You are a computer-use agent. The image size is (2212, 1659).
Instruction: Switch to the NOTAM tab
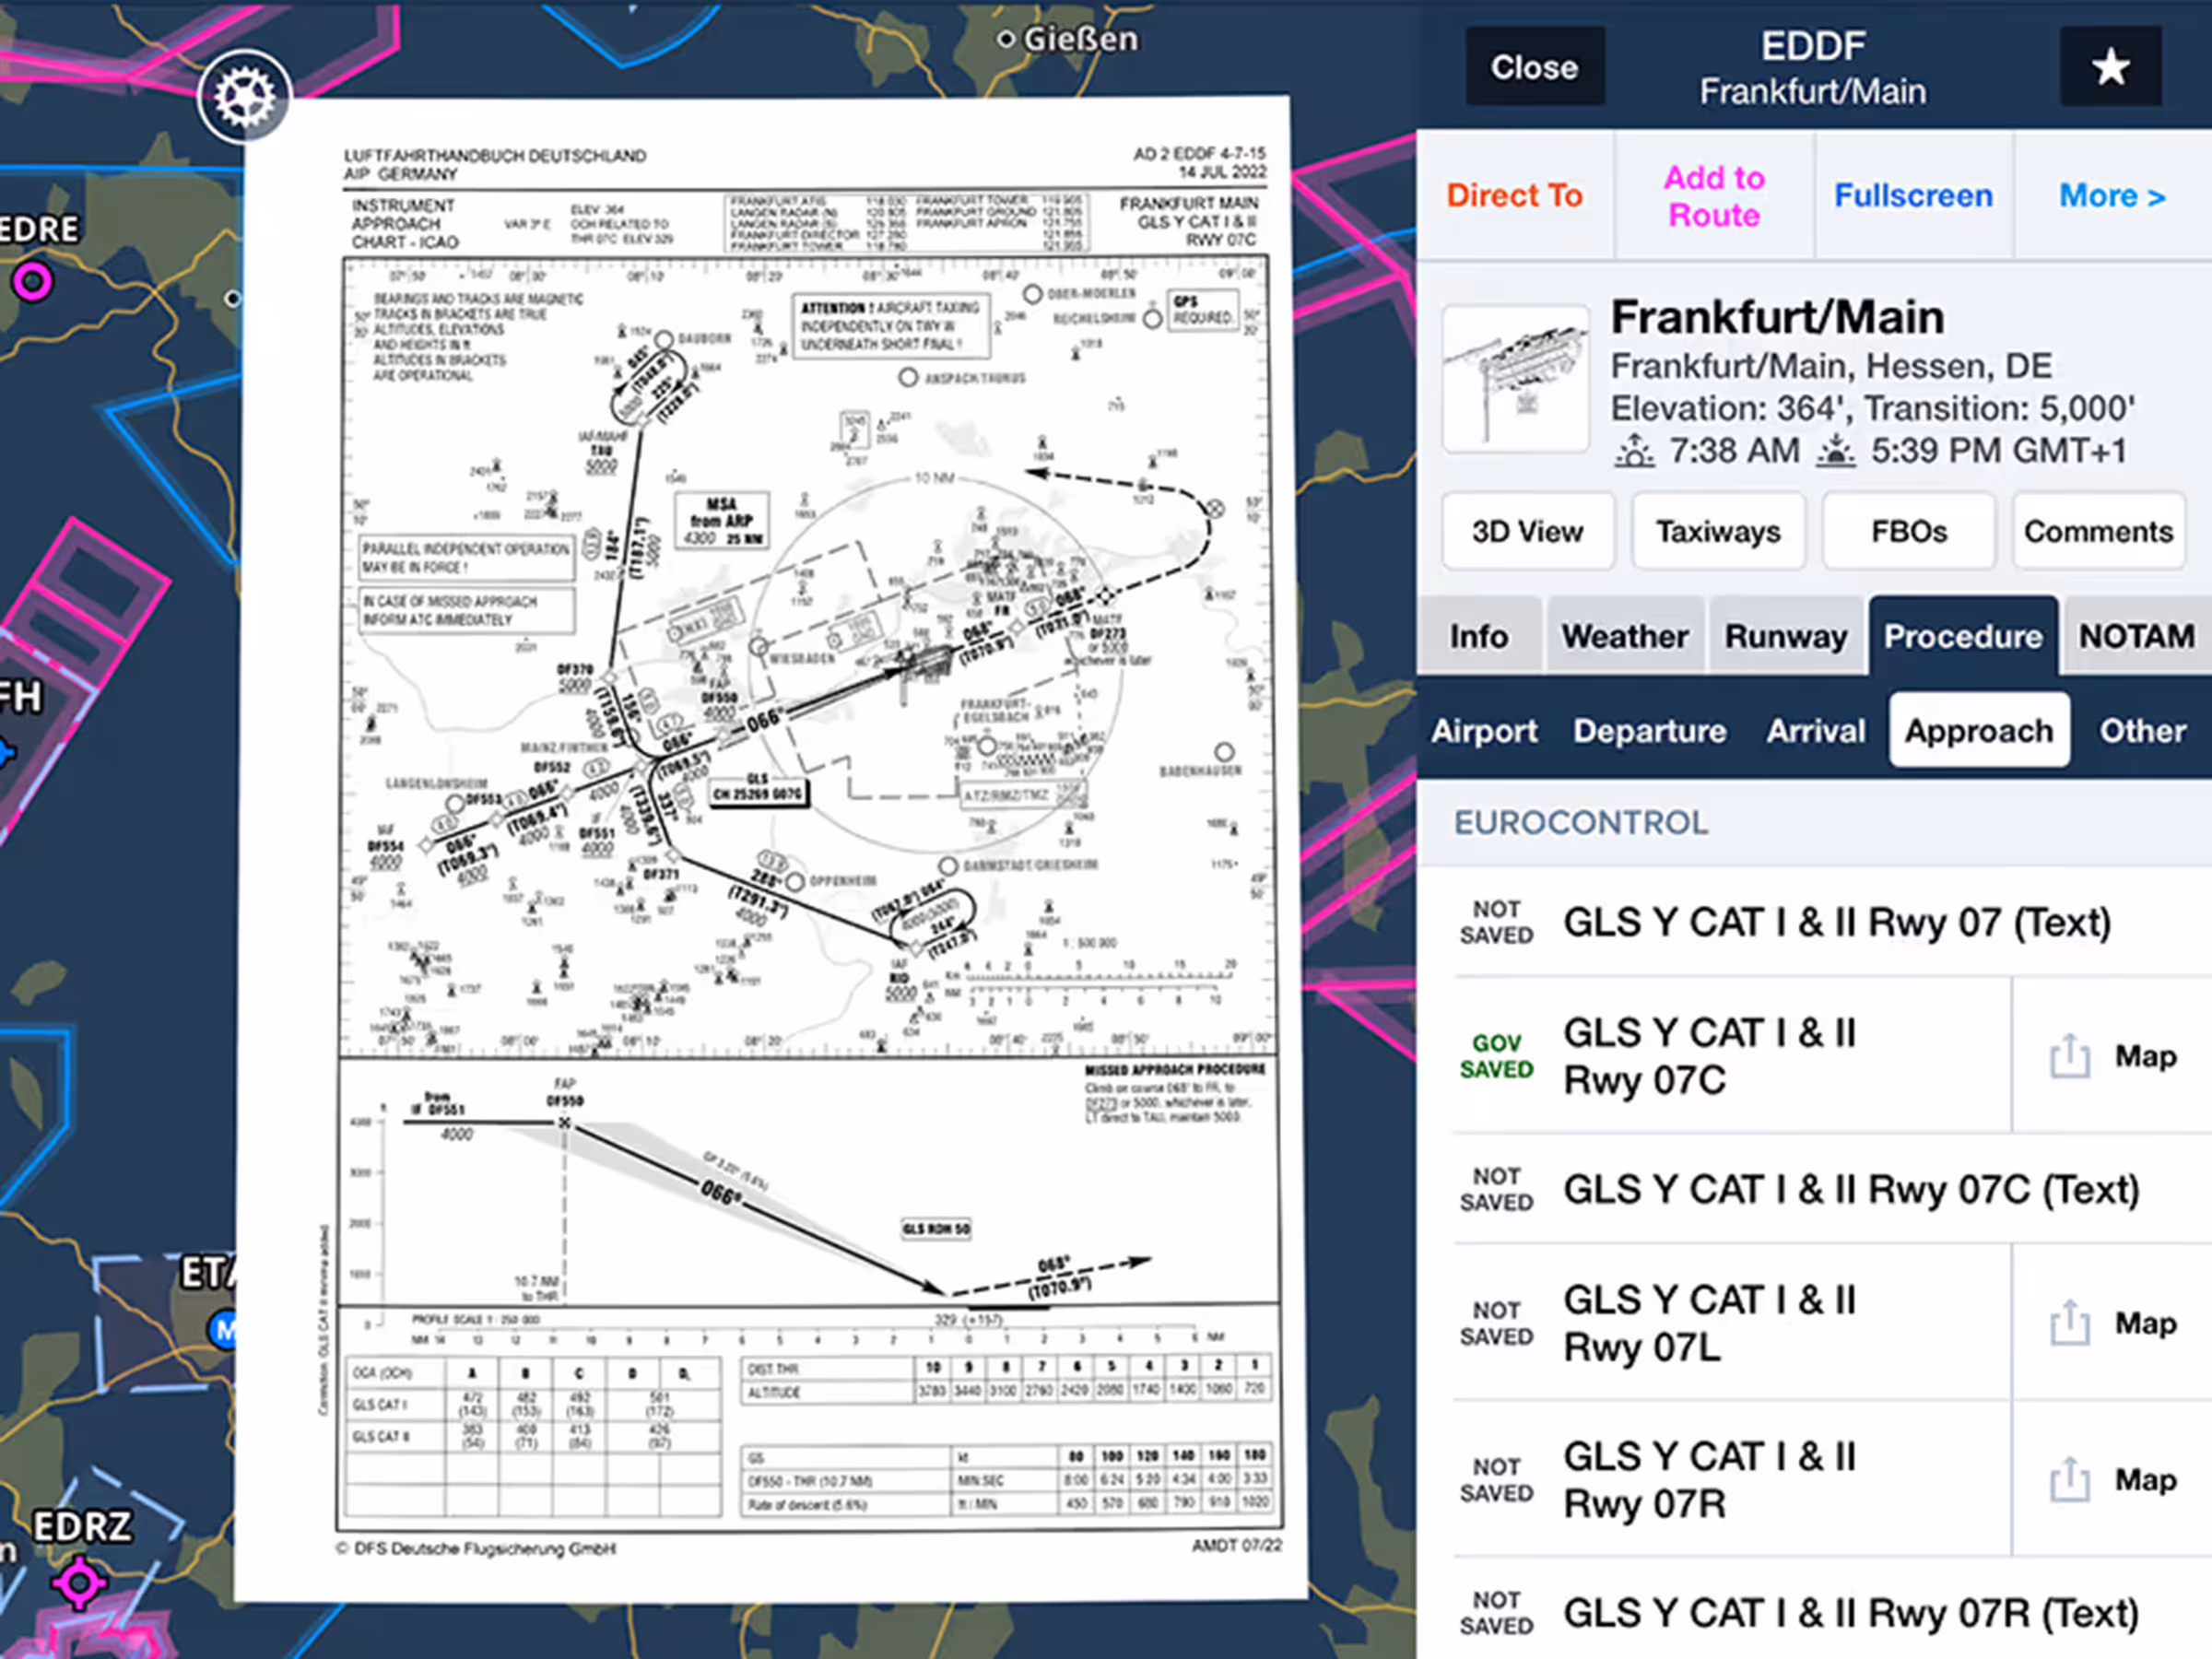(x=2136, y=636)
